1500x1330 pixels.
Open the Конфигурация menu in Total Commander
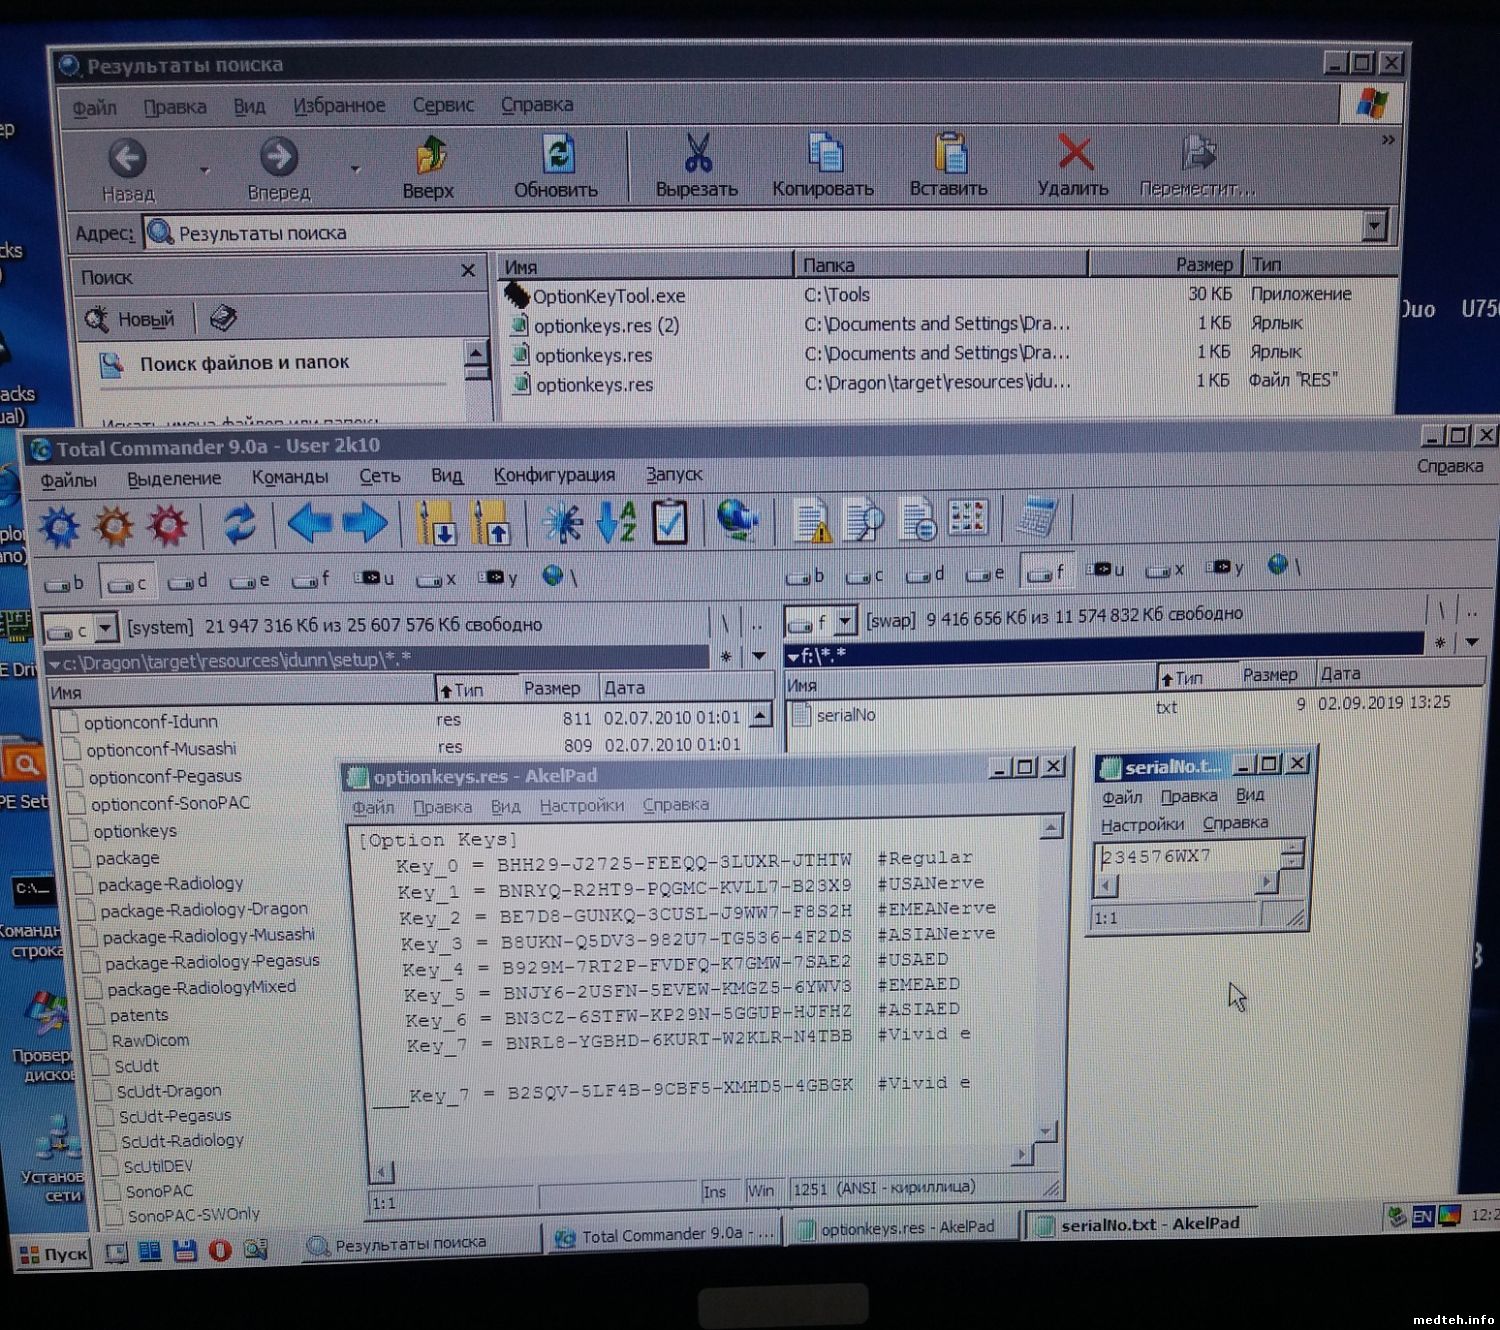click(554, 475)
